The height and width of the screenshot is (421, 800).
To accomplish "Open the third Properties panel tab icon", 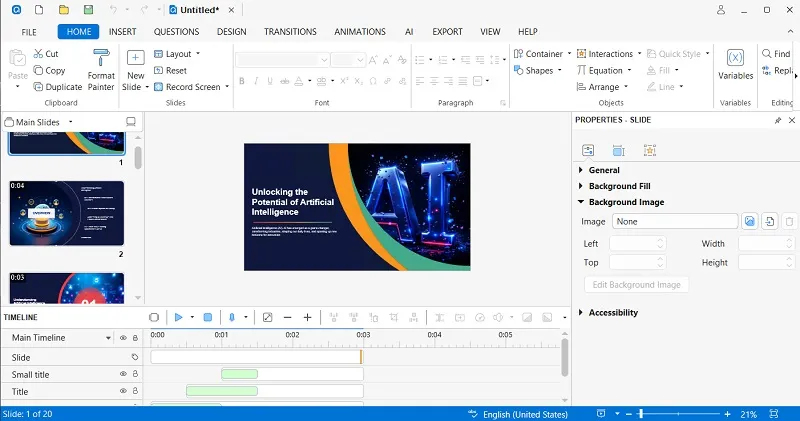I will click(649, 150).
